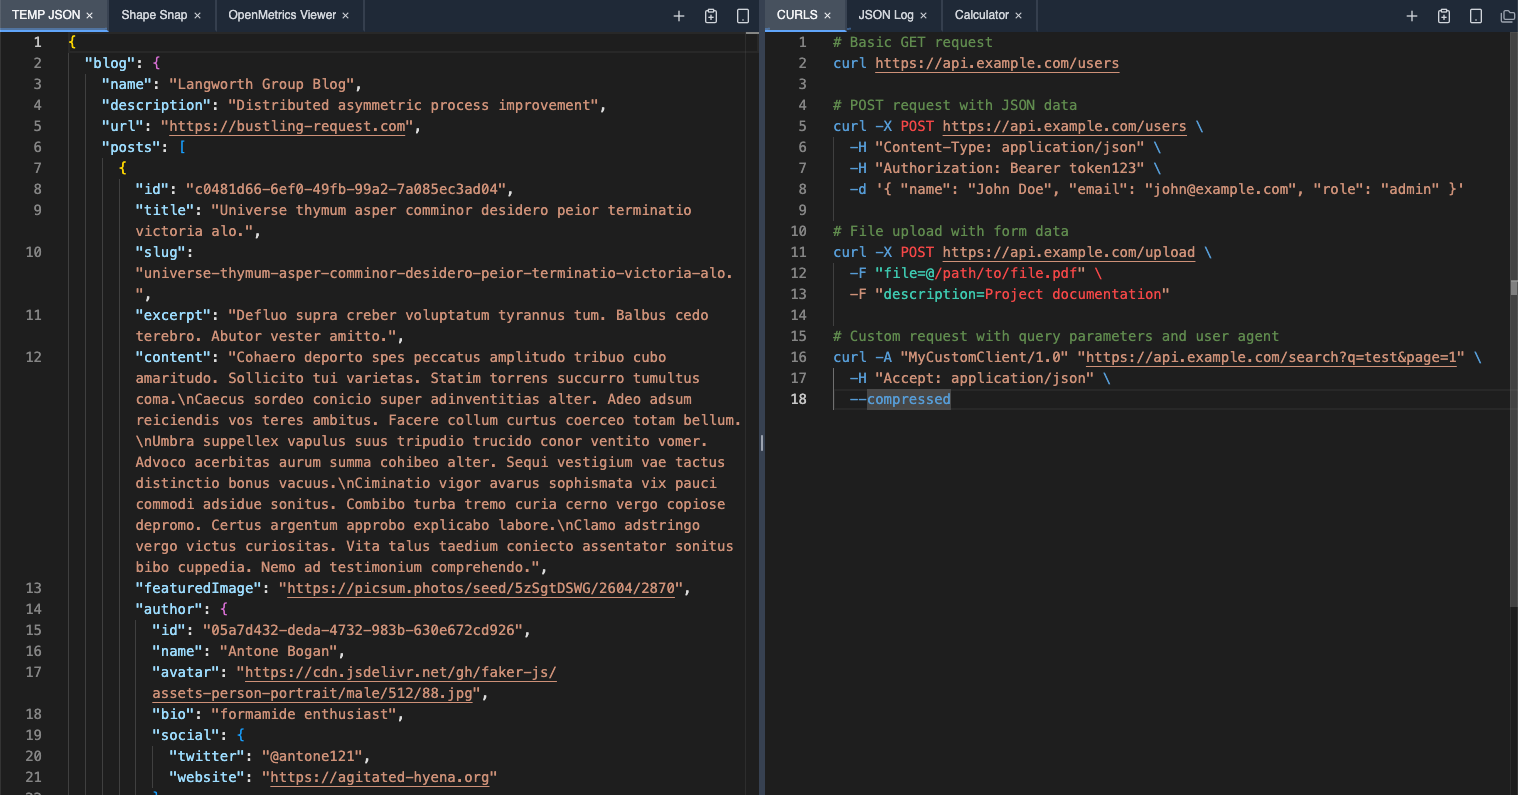
Task: Click the "# Basic GET request" comment
Action: coord(913,42)
